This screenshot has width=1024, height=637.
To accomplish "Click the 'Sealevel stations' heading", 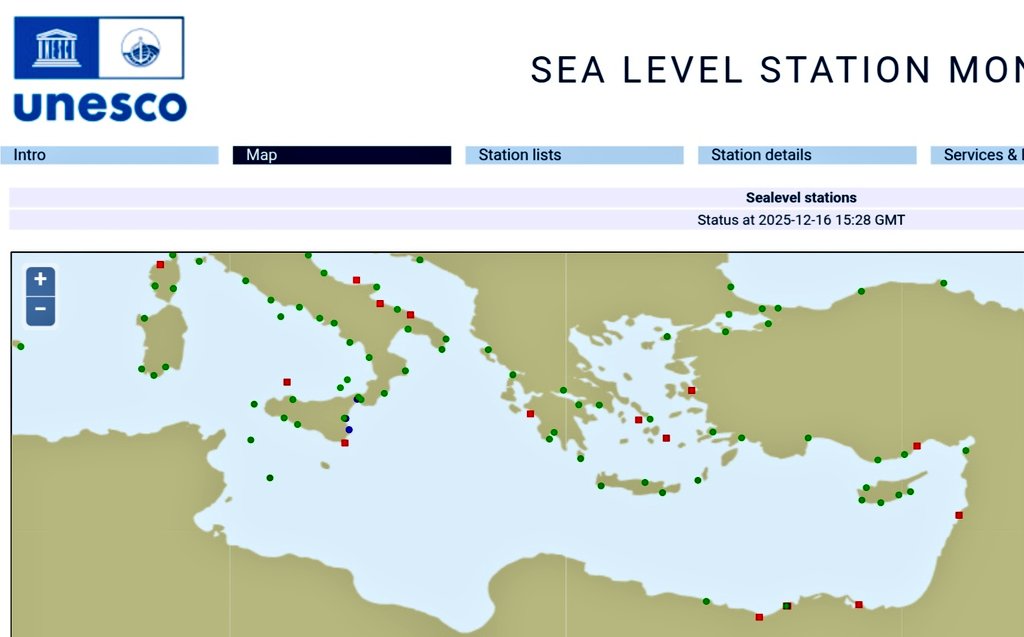I will tap(801, 197).
